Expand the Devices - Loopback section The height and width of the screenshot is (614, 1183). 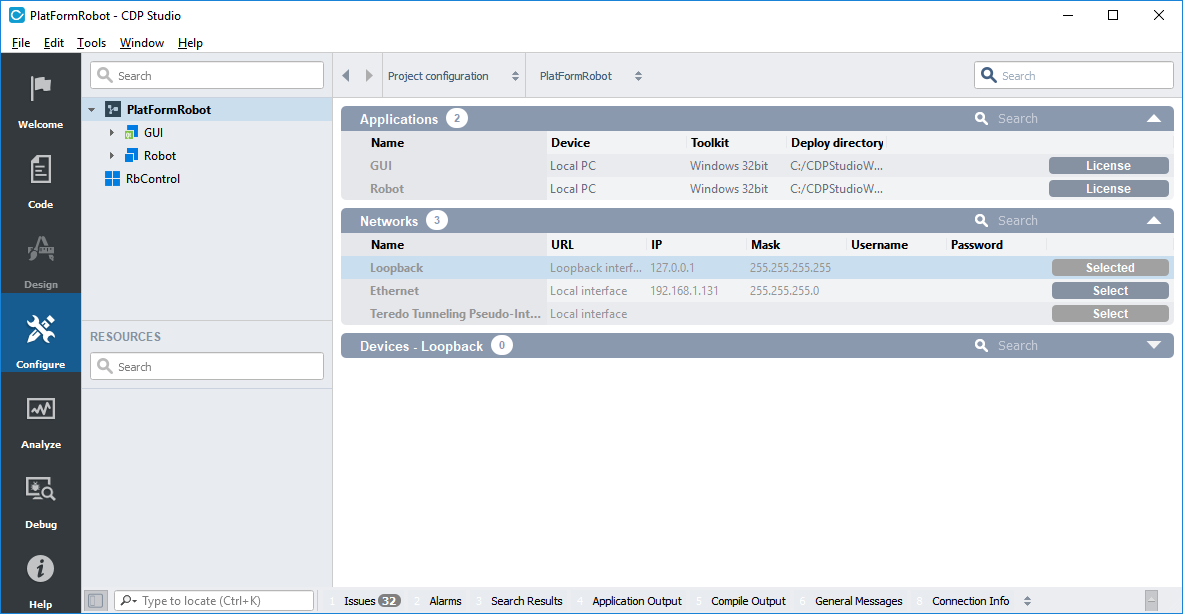(1154, 345)
